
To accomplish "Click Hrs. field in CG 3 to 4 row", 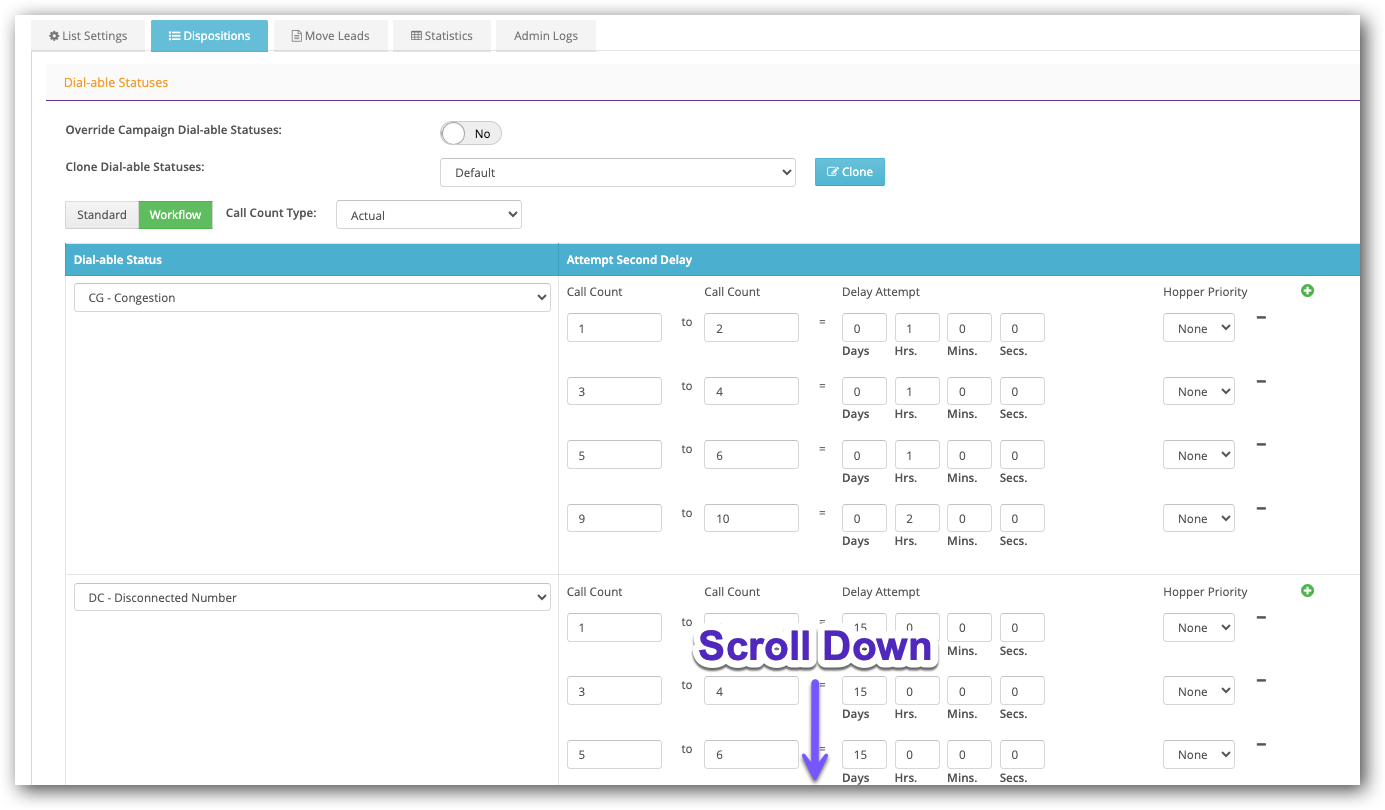I will tap(917, 391).
